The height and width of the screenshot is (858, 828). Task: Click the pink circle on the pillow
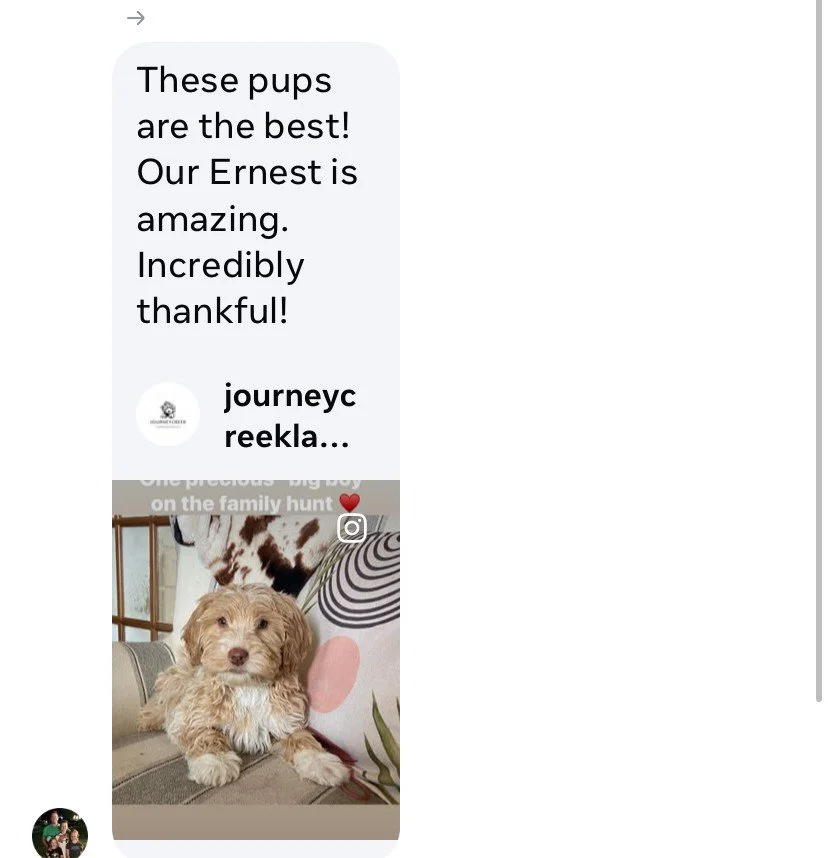(x=334, y=674)
